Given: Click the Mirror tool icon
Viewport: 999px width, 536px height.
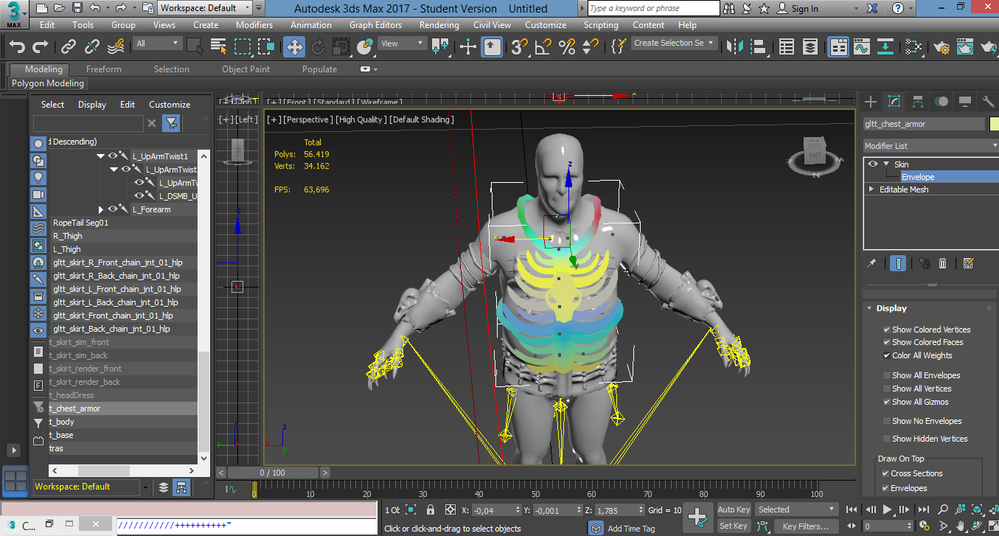Looking at the screenshot, I should [735, 47].
